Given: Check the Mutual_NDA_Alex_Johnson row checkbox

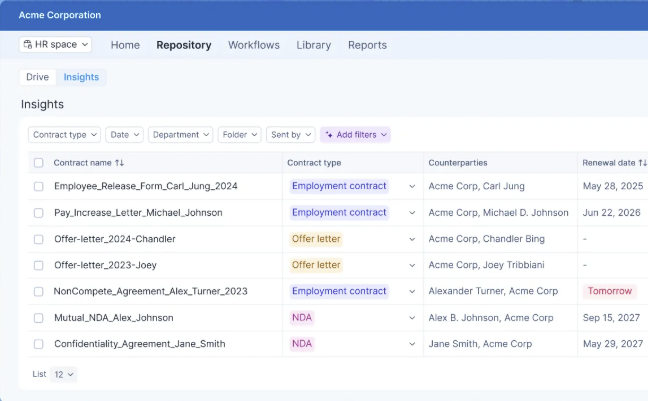Looking at the screenshot, I should [38, 318].
